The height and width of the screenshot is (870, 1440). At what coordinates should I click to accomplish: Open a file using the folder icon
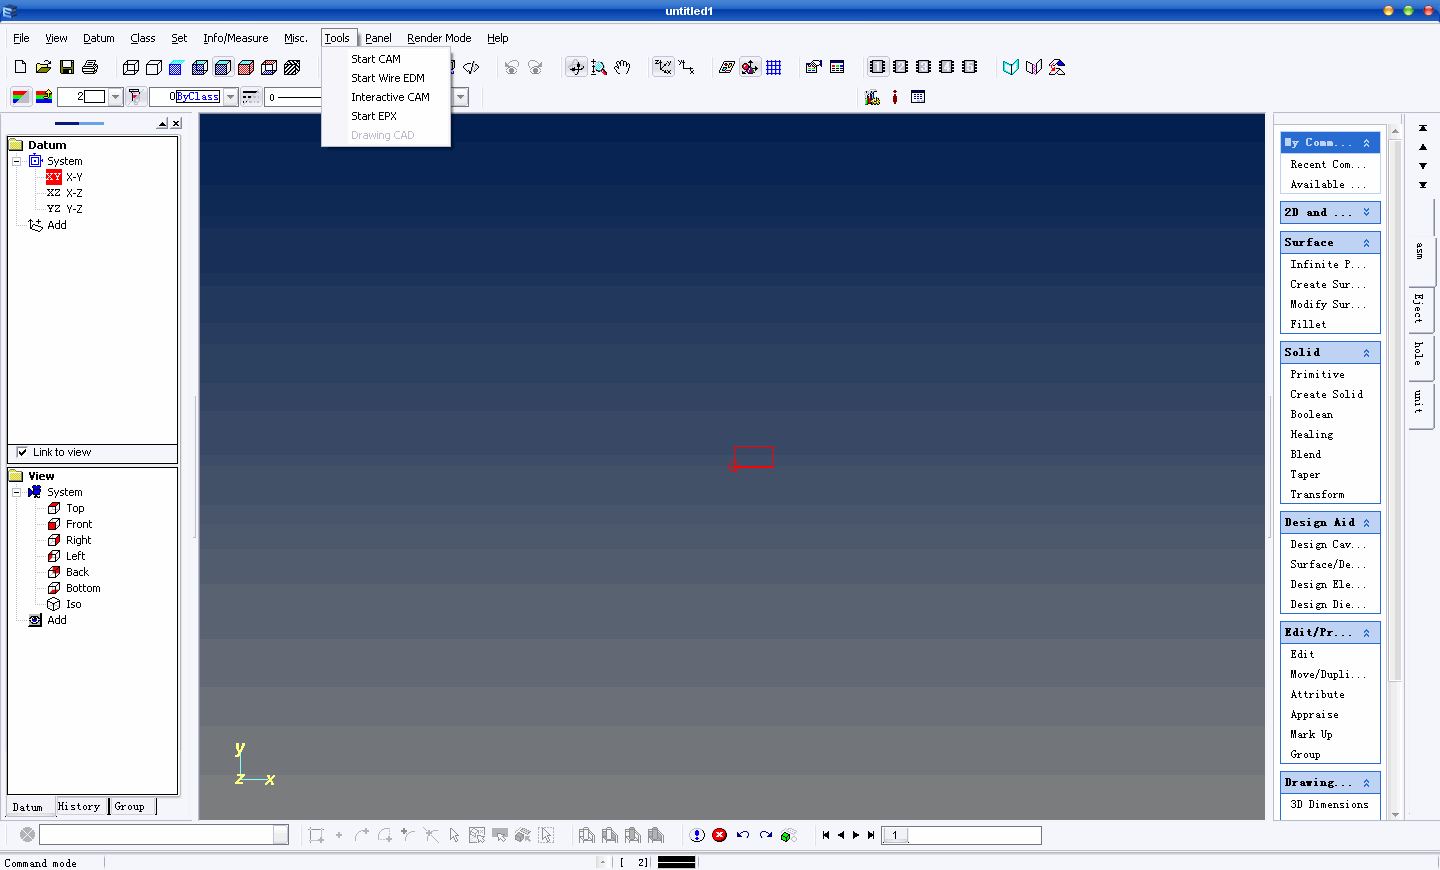[43, 67]
